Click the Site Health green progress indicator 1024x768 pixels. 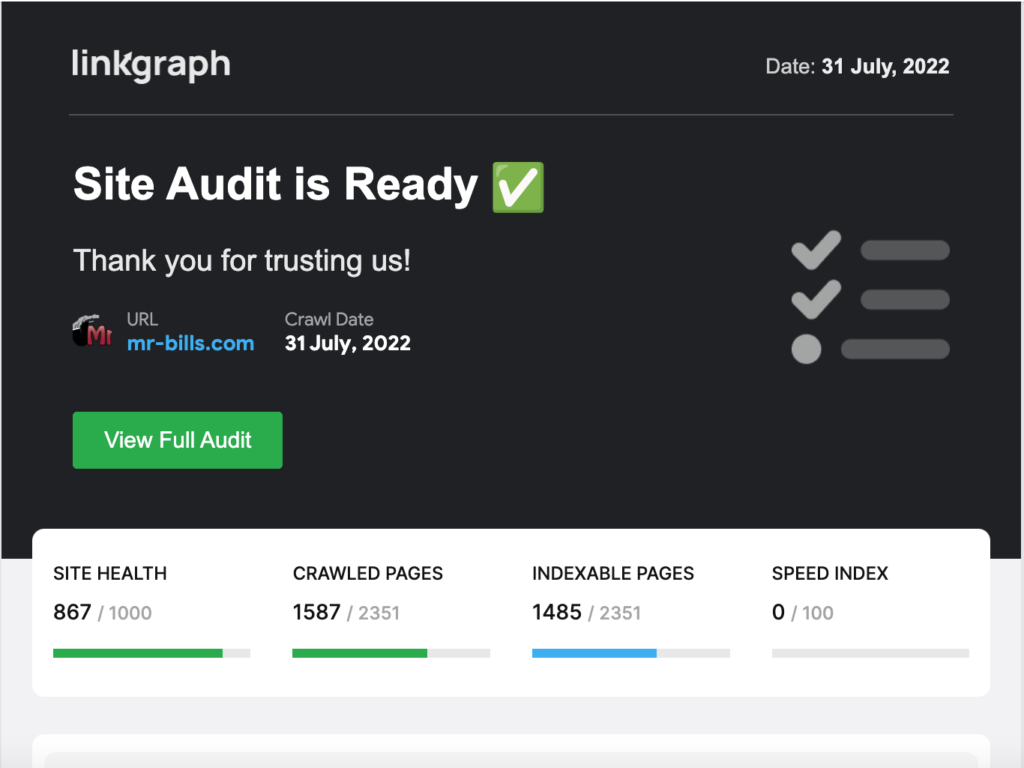(x=137, y=653)
